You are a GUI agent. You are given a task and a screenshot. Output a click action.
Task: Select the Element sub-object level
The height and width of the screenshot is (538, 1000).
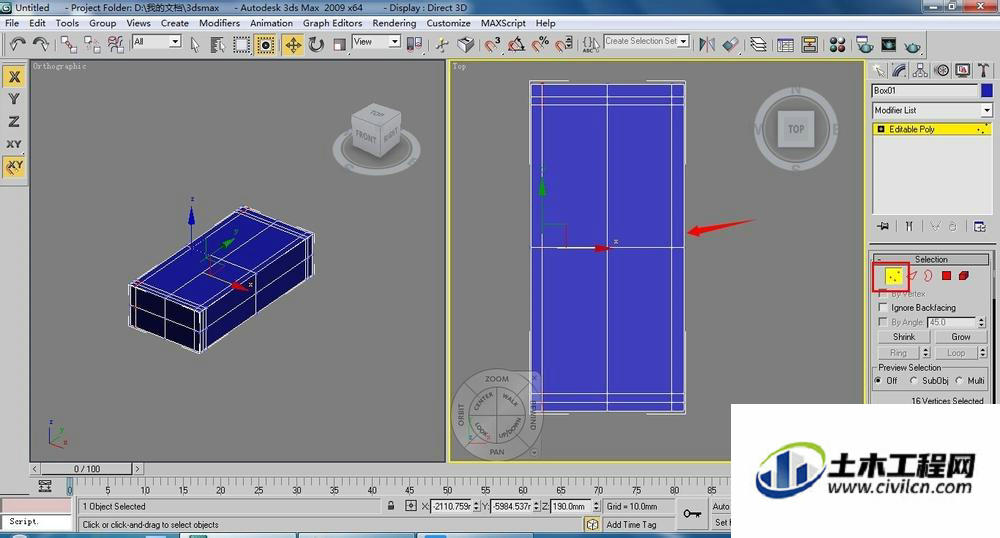pyautogui.click(x=964, y=275)
